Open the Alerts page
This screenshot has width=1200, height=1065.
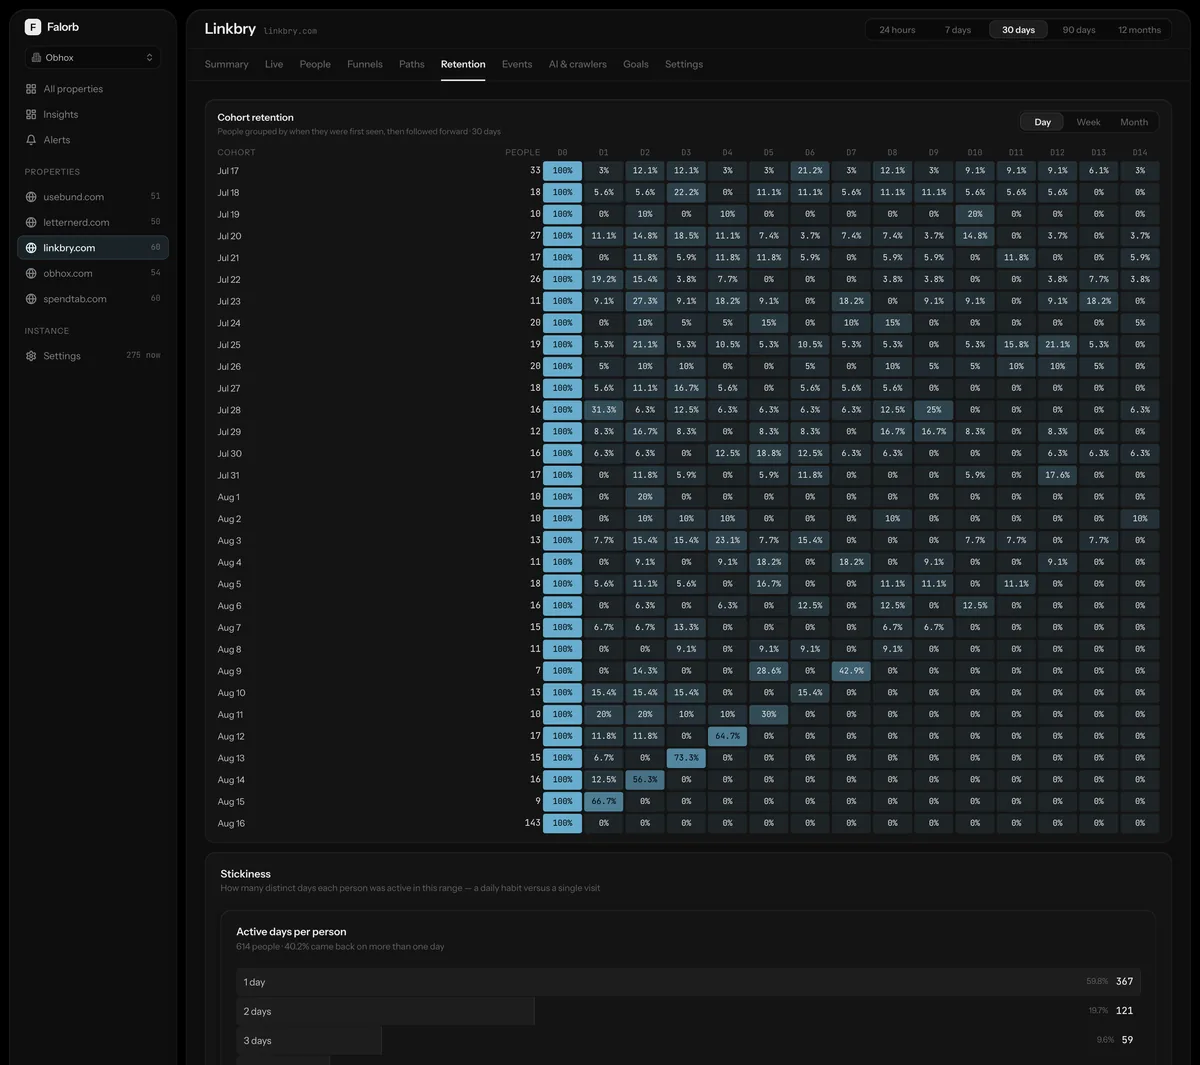[x=93, y=140]
